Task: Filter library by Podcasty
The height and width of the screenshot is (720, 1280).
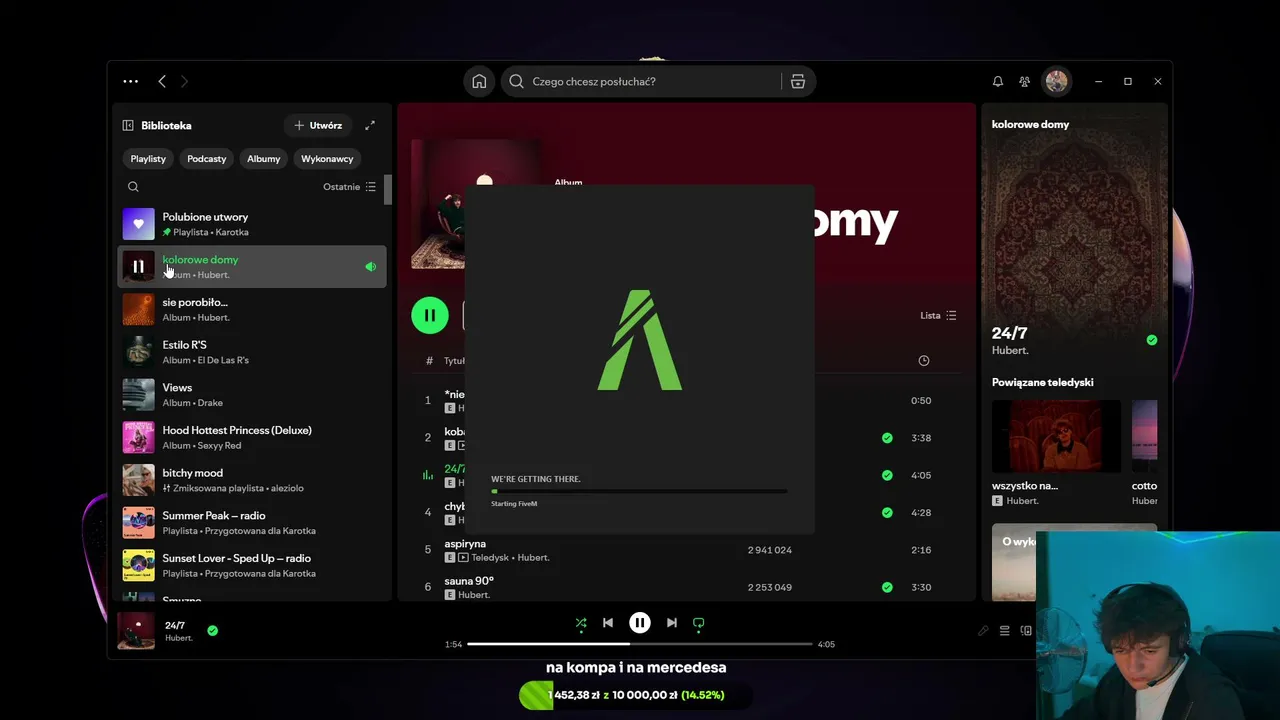Action: pos(207,159)
